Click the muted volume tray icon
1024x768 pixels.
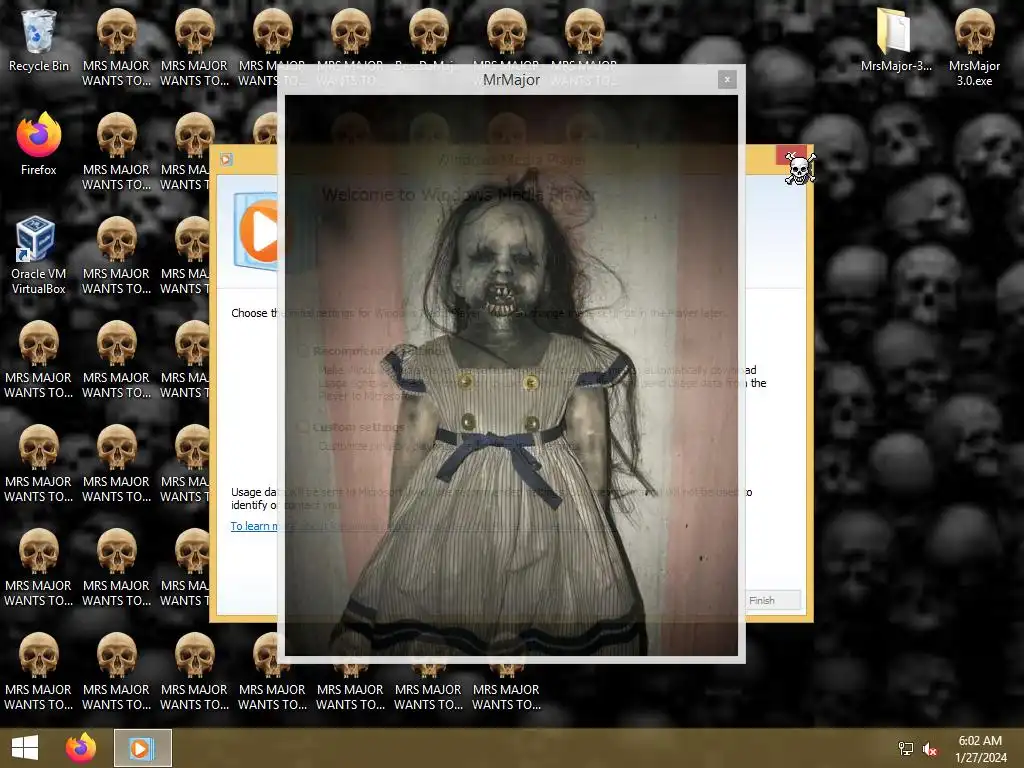[930, 748]
